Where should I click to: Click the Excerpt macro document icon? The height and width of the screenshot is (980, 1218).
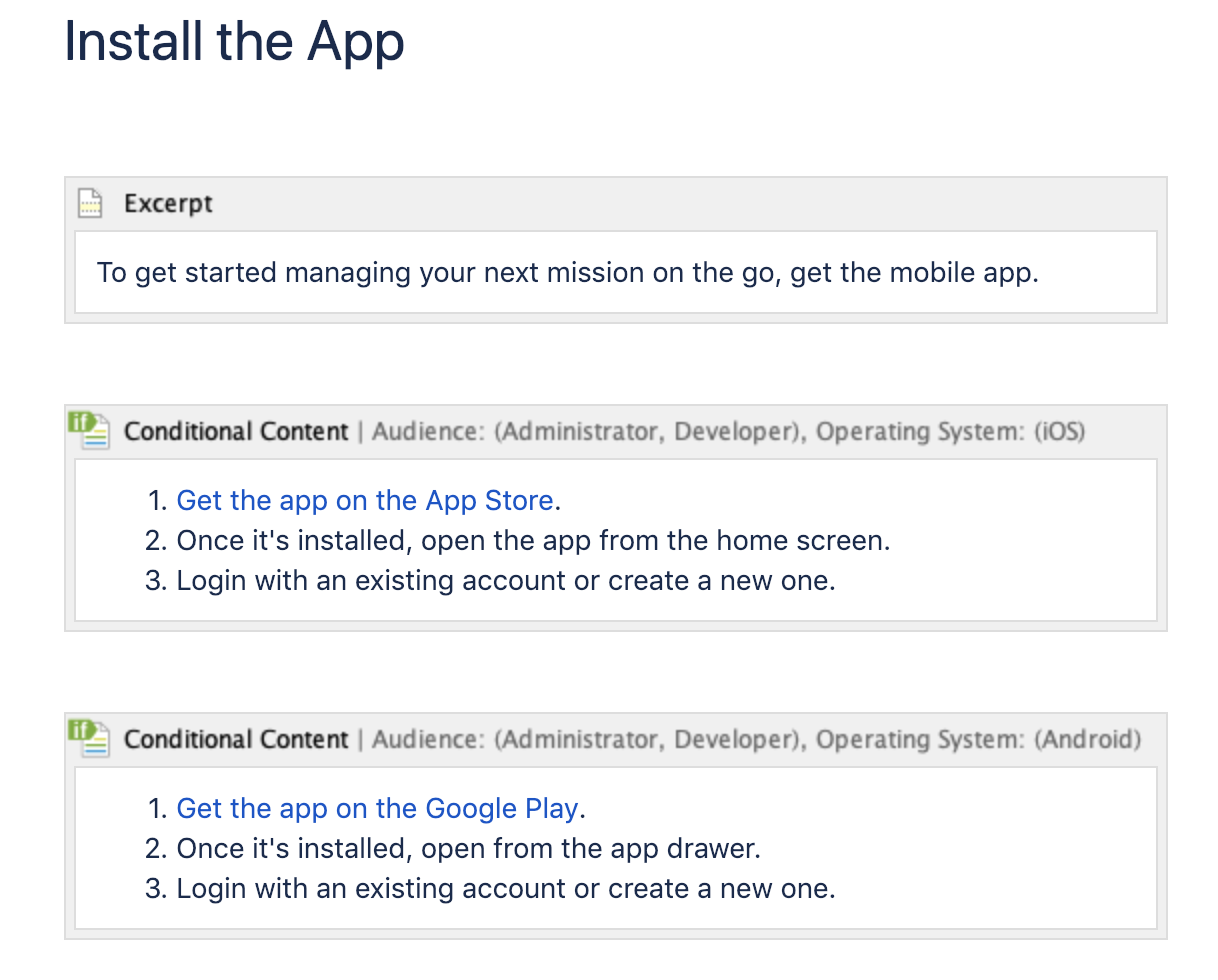click(x=90, y=203)
